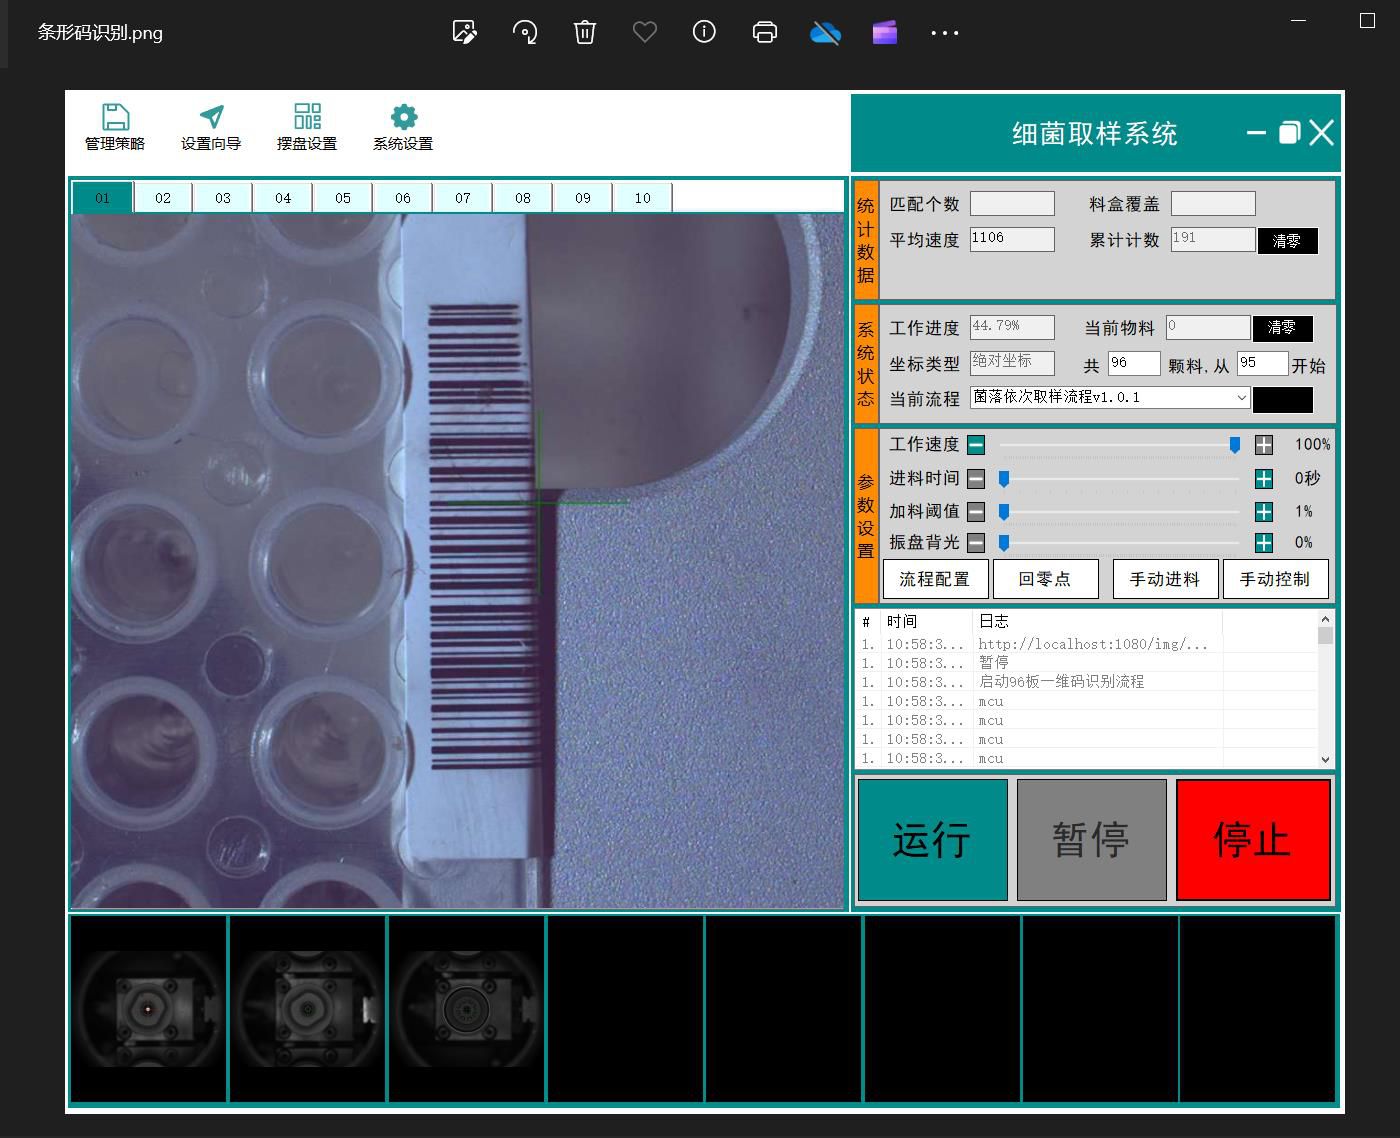Expand the 当前流程 dropdown

pyautogui.click(x=1241, y=398)
